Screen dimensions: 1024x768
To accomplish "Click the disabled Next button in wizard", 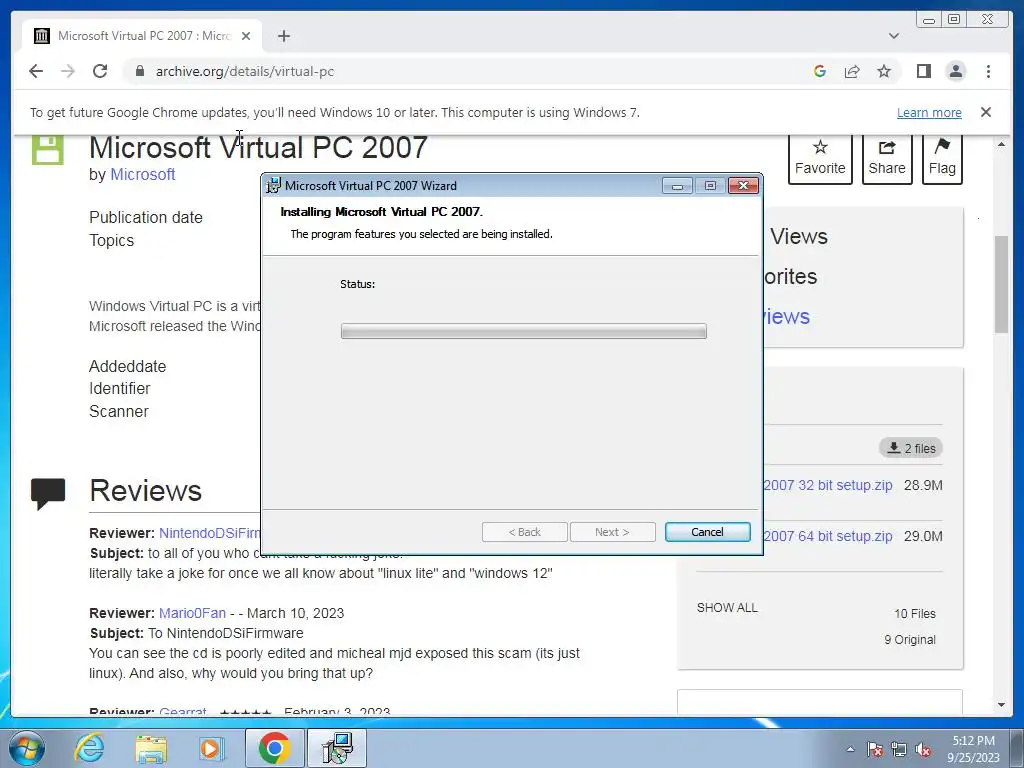I will [x=612, y=532].
